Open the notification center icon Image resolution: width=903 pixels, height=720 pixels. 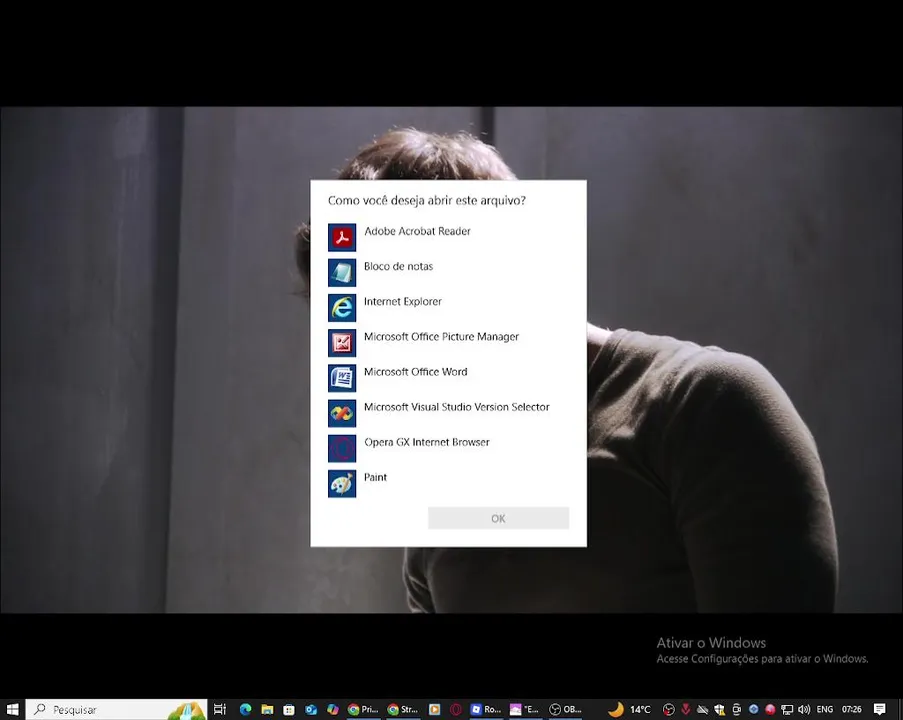(x=879, y=710)
